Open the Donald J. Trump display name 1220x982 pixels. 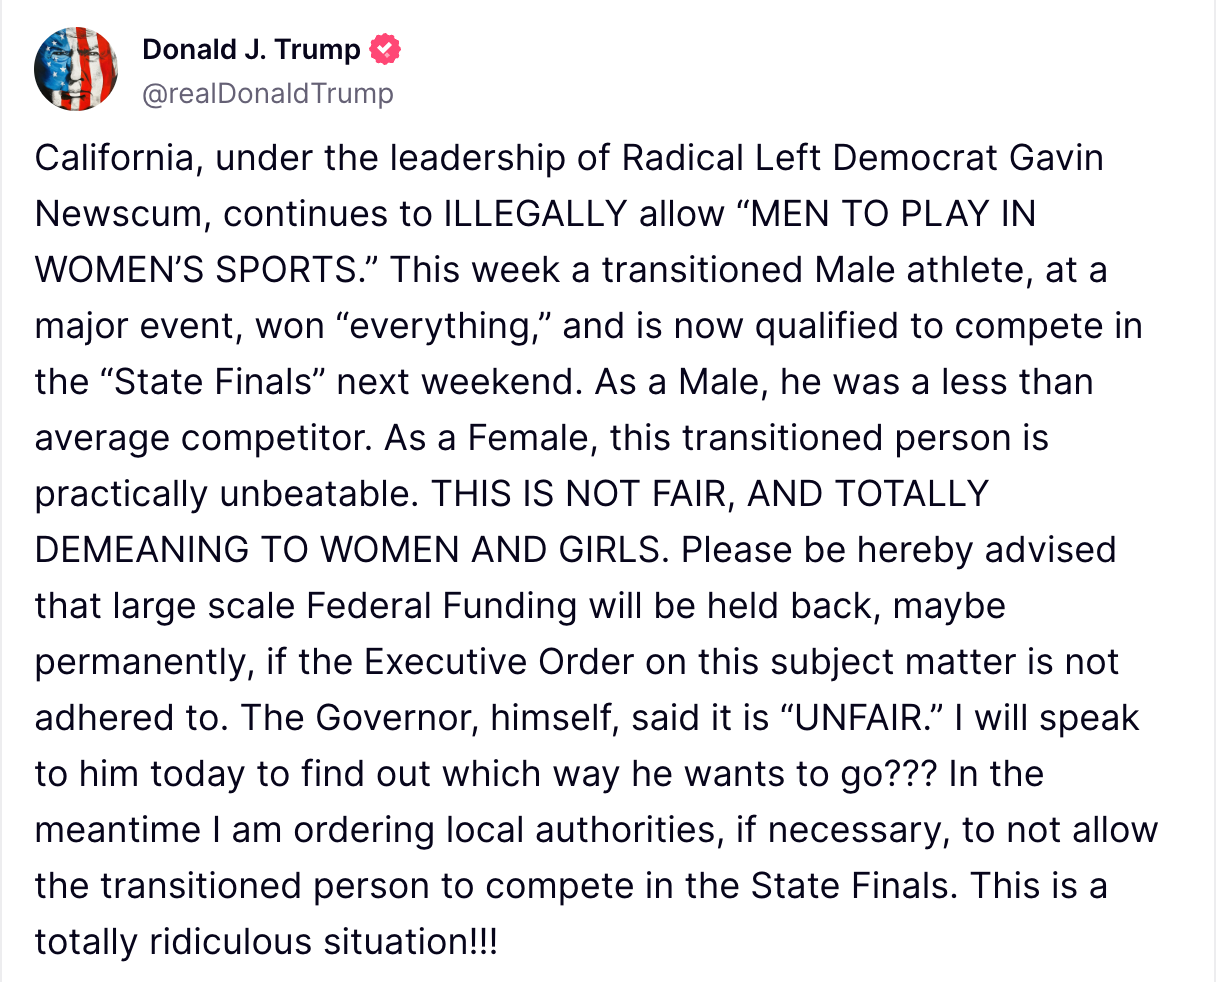coord(251,49)
